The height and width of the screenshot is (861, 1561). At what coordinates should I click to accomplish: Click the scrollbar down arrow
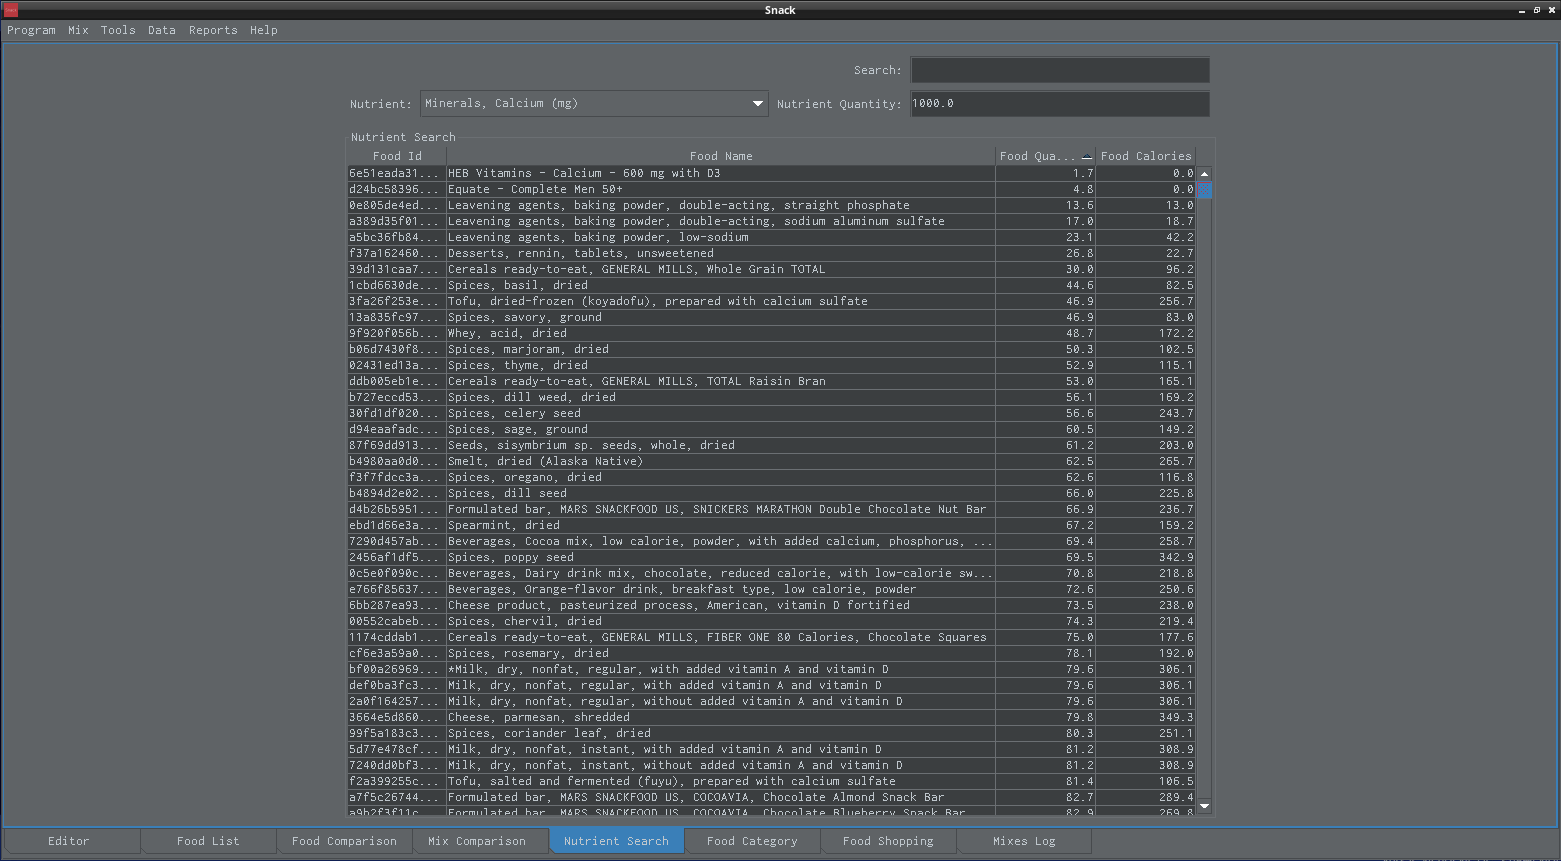(x=1204, y=806)
